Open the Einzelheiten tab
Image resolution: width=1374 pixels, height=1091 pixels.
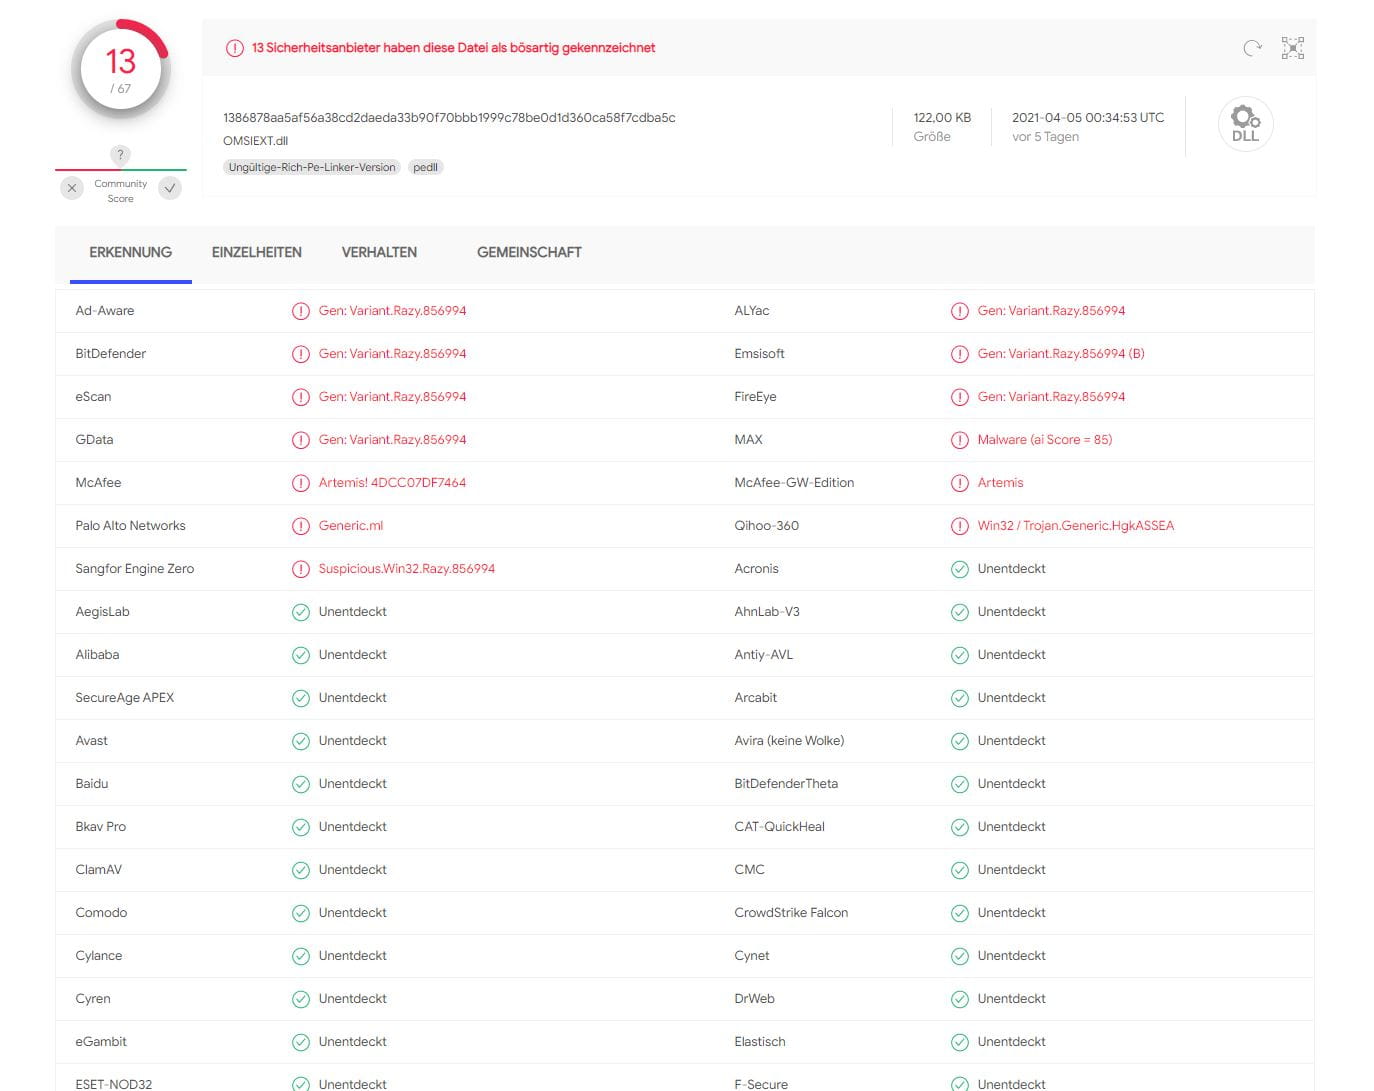(256, 252)
